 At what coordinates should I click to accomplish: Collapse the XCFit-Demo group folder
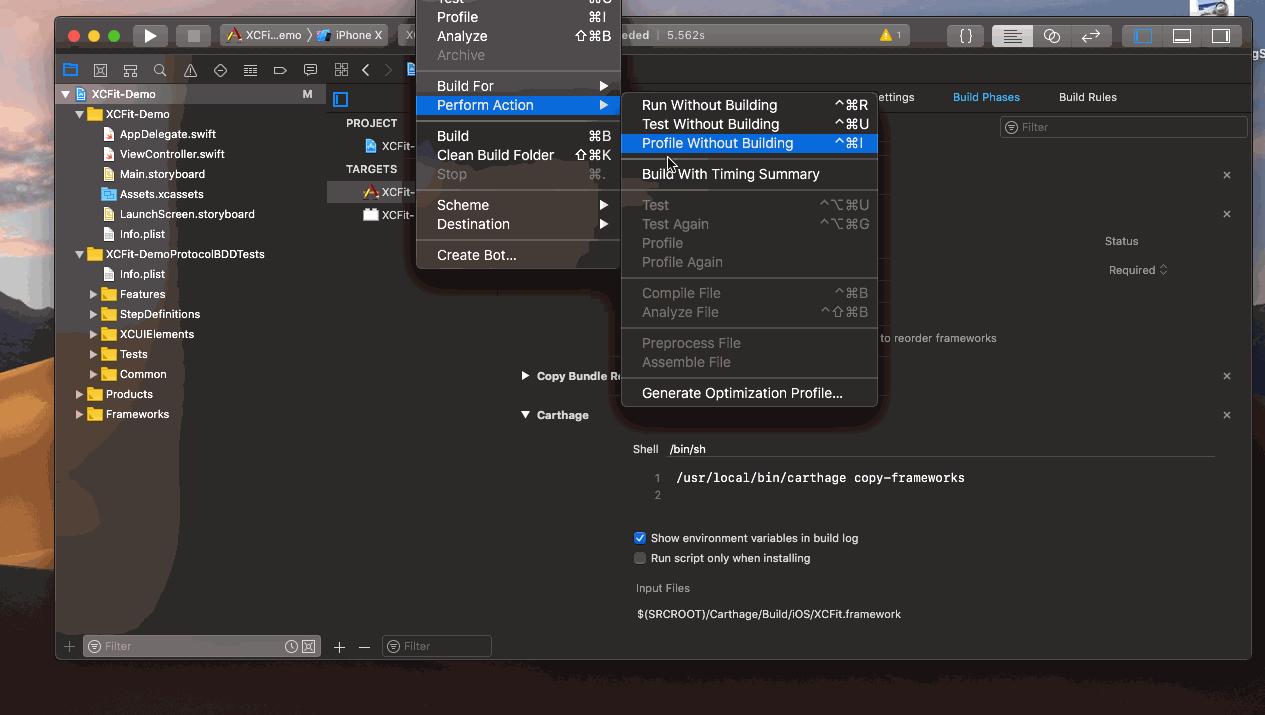[80, 114]
